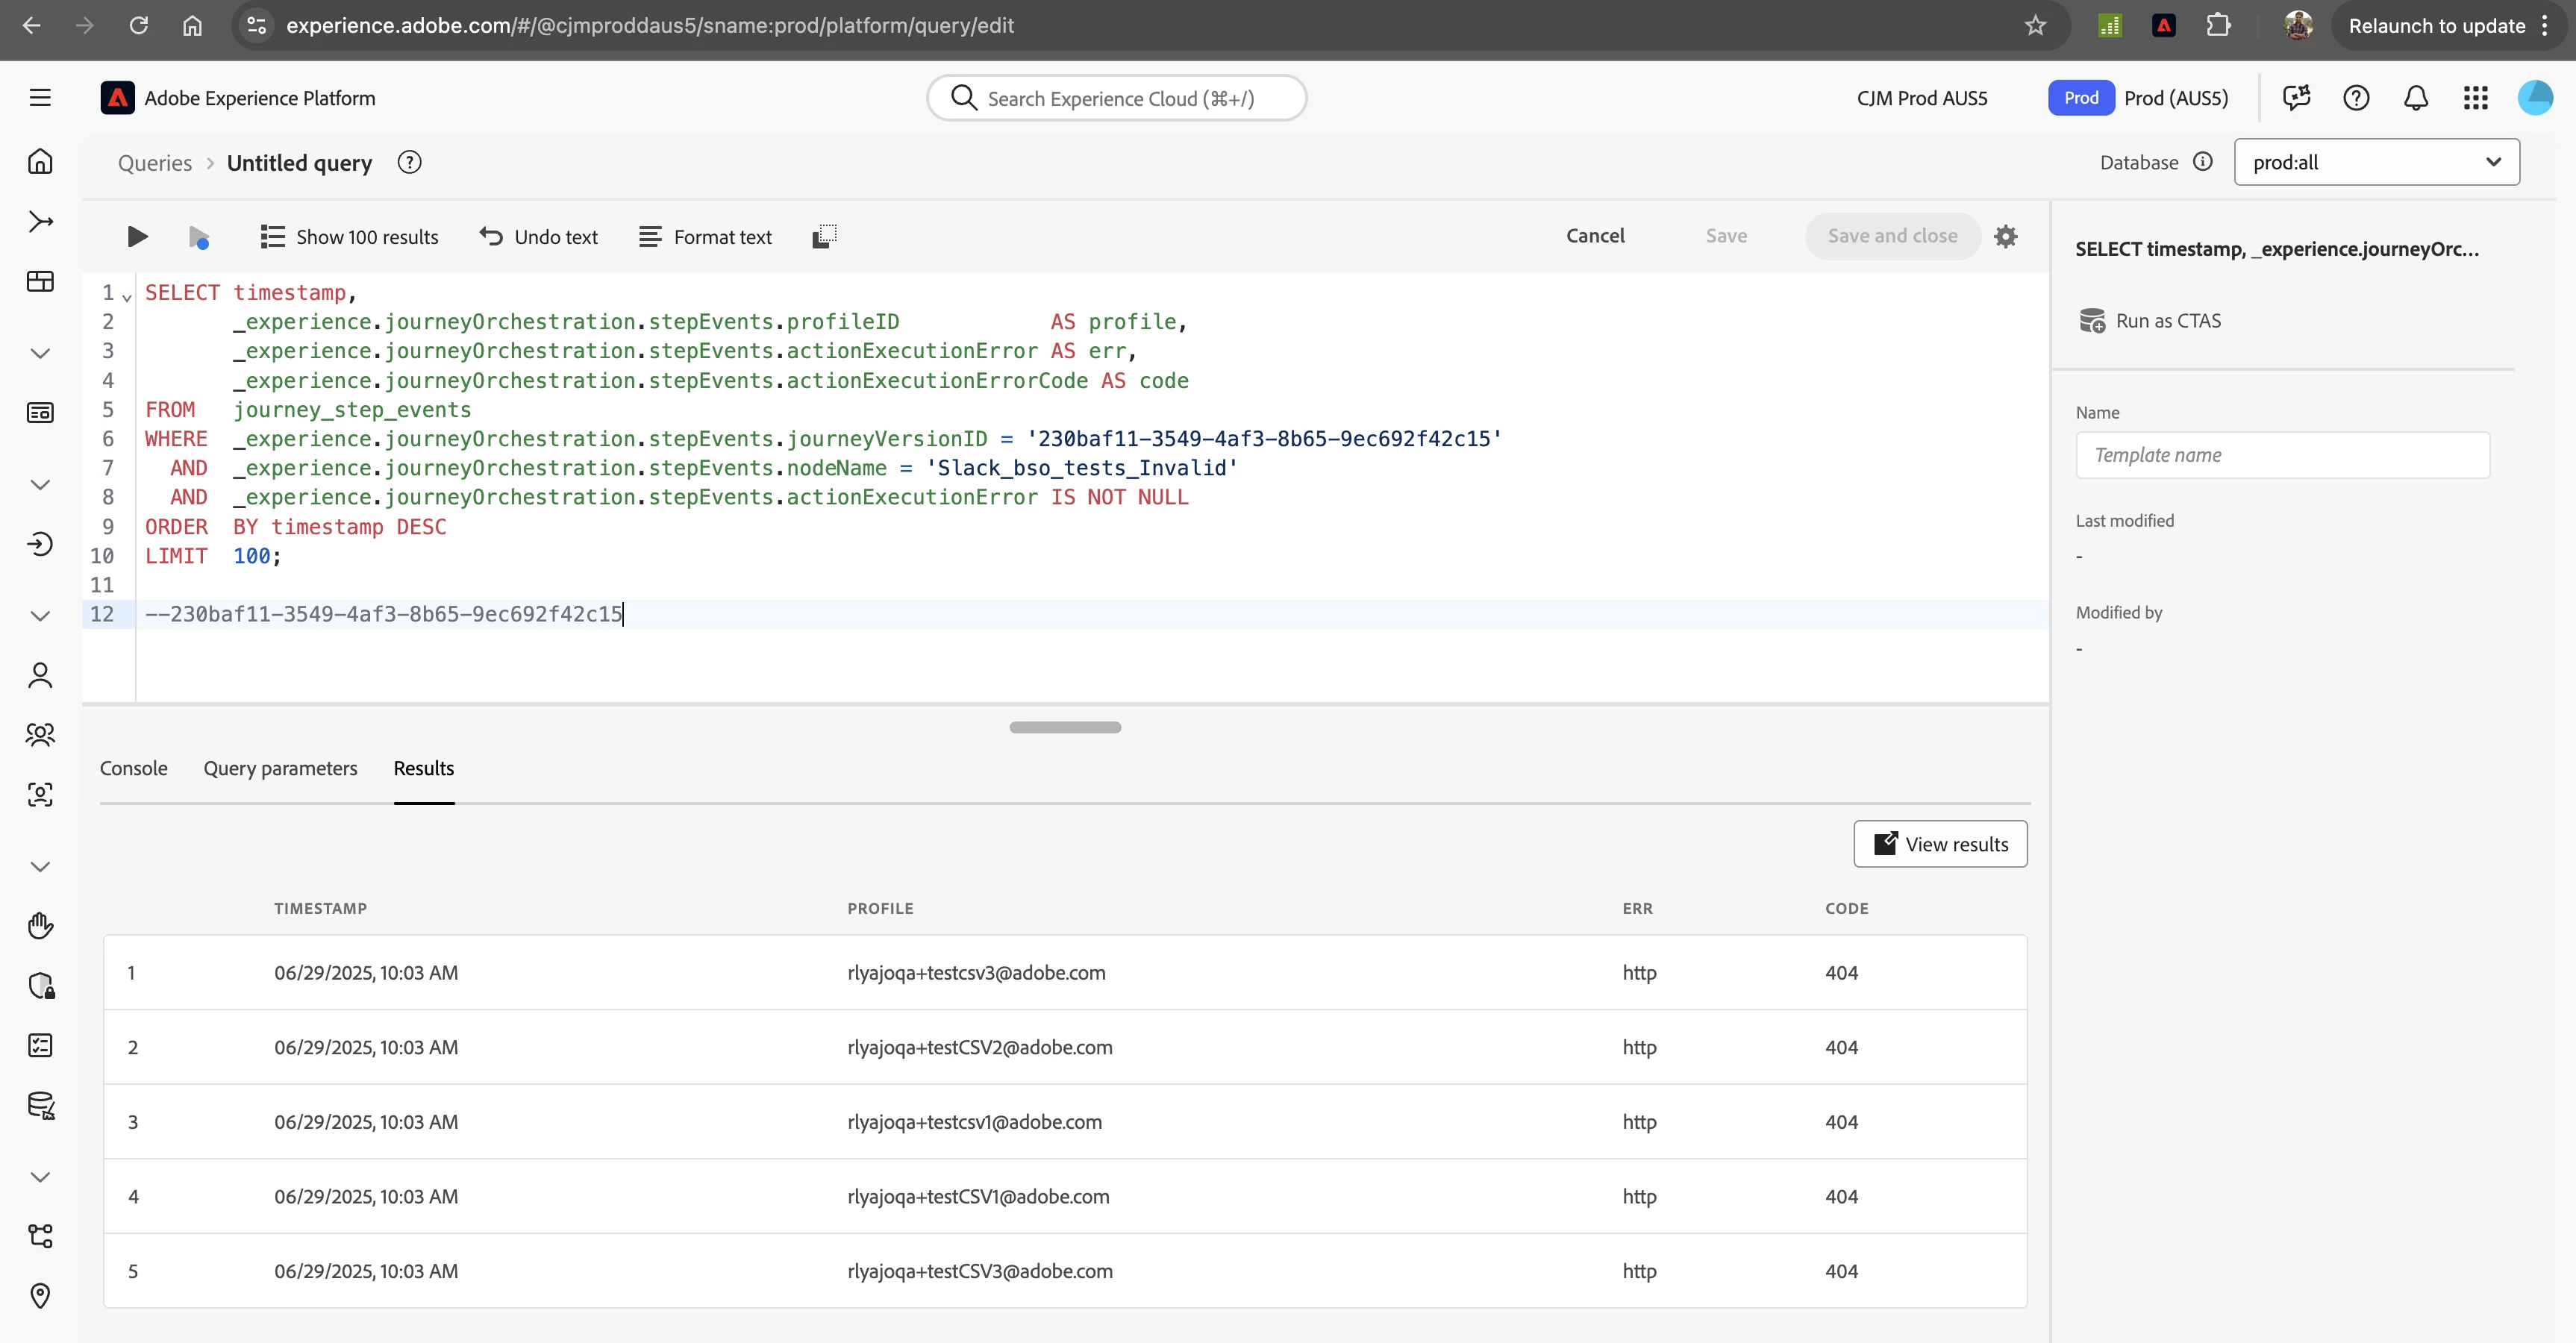Open the prod:all database dropdown

pos(2376,162)
